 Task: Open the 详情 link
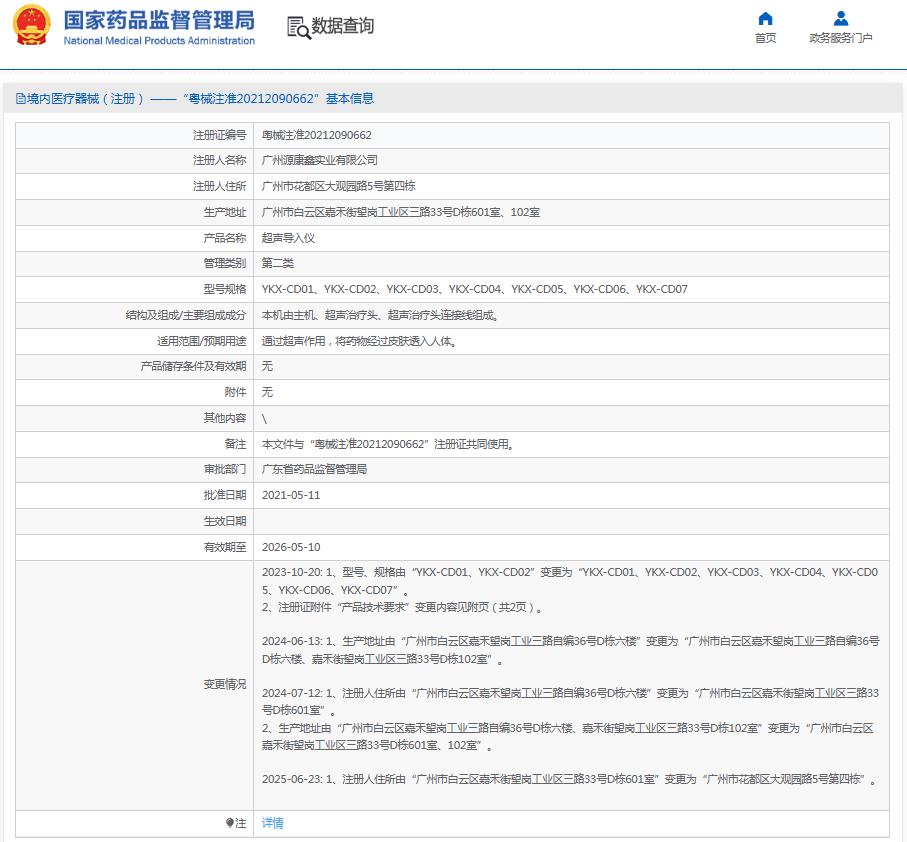[273, 823]
